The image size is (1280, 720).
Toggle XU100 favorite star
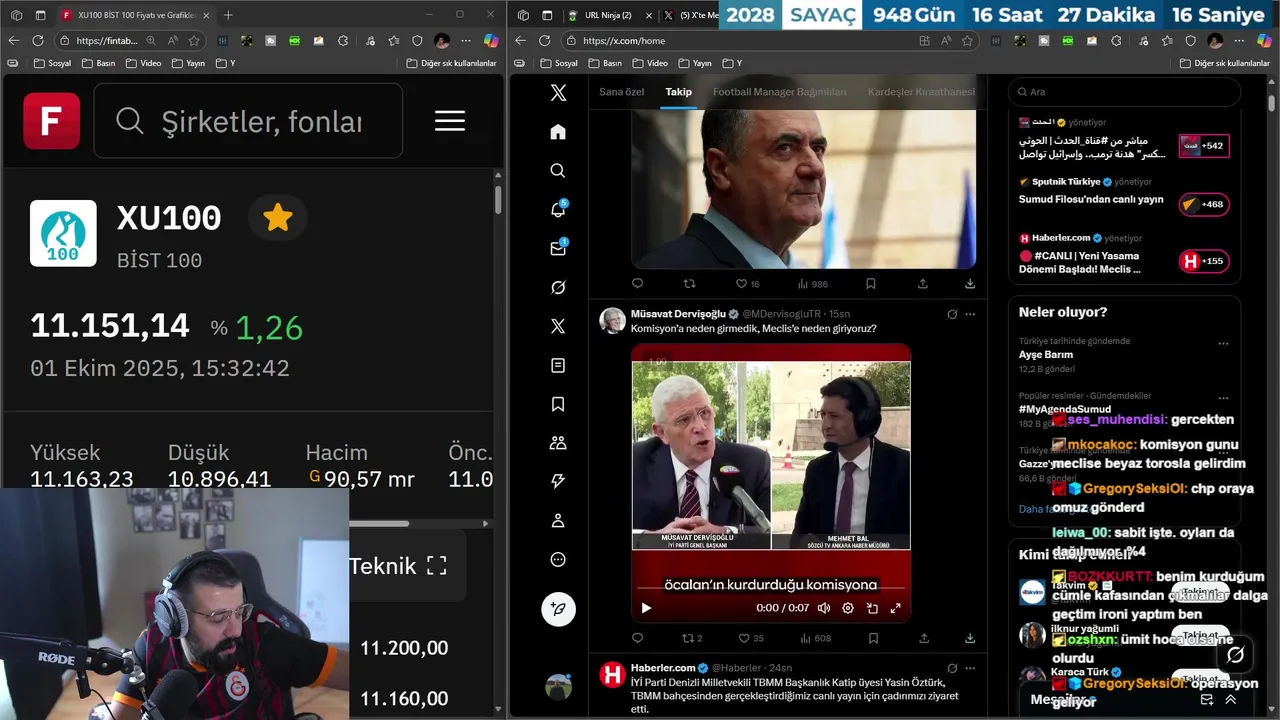click(x=277, y=218)
